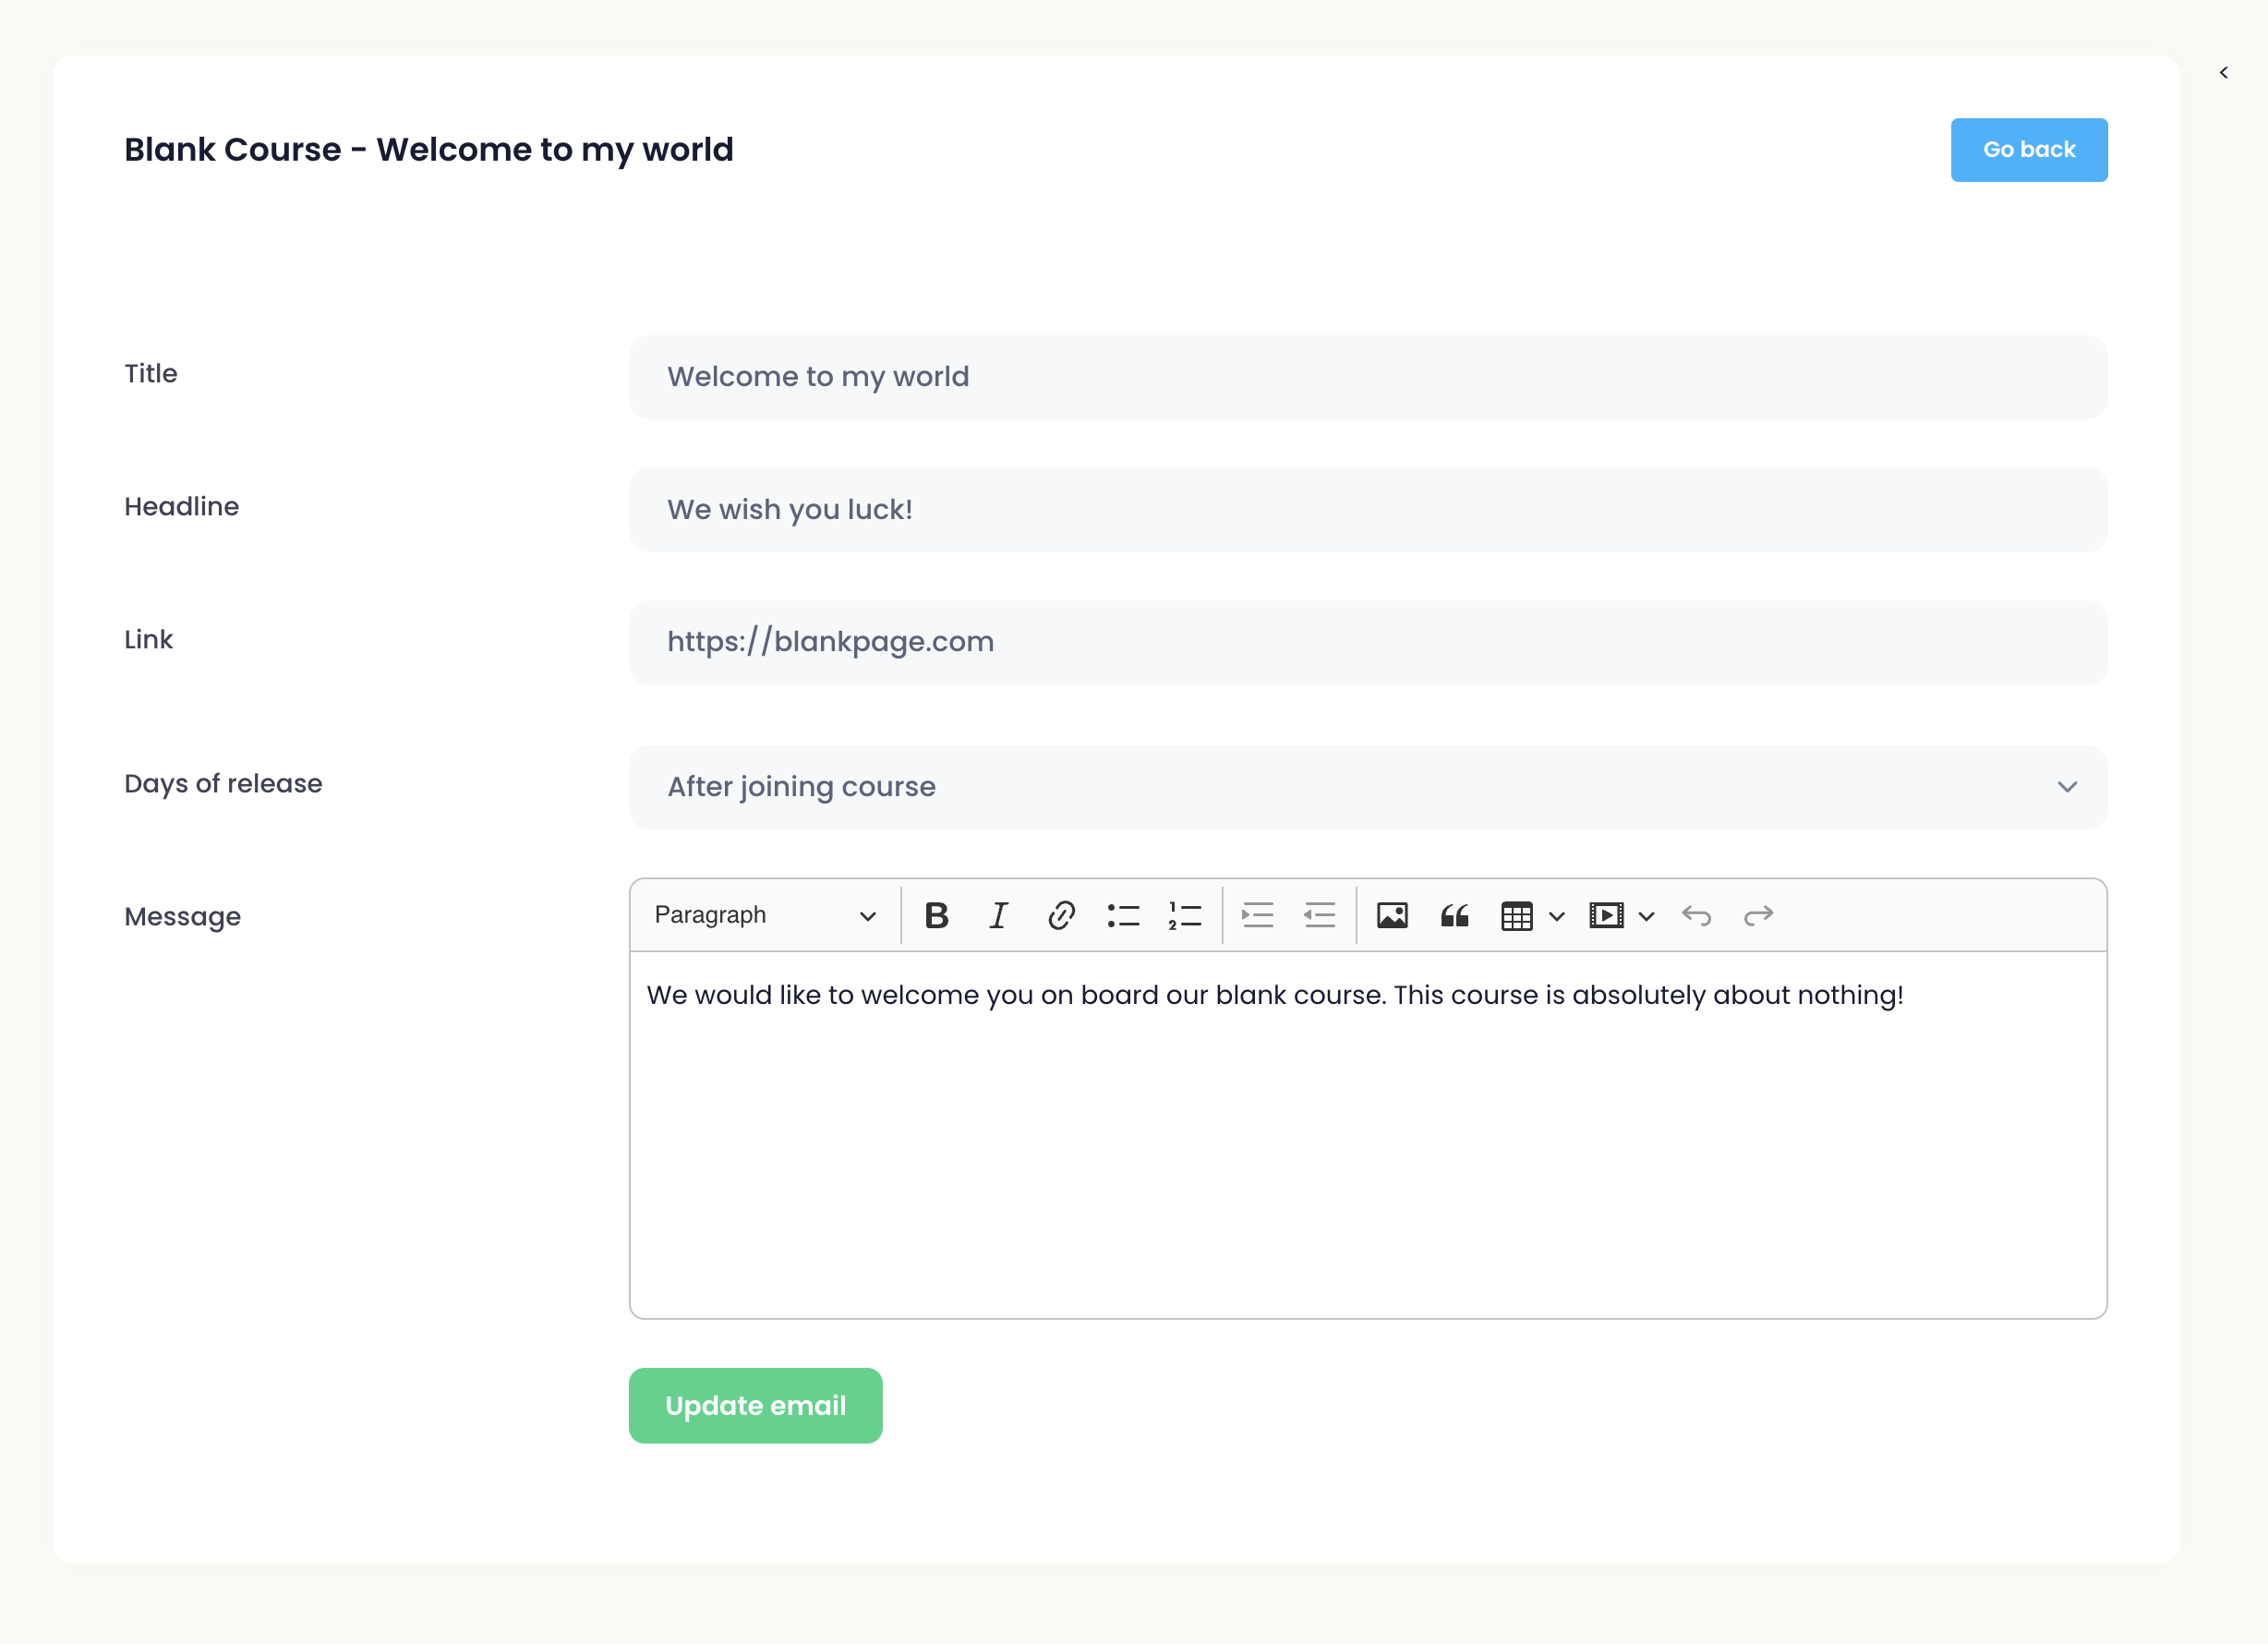Image resolution: width=2268 pixels, height=1644 pixels.
Task: Open the table options dropdown arrow
Action: (x=1557, y=915)
